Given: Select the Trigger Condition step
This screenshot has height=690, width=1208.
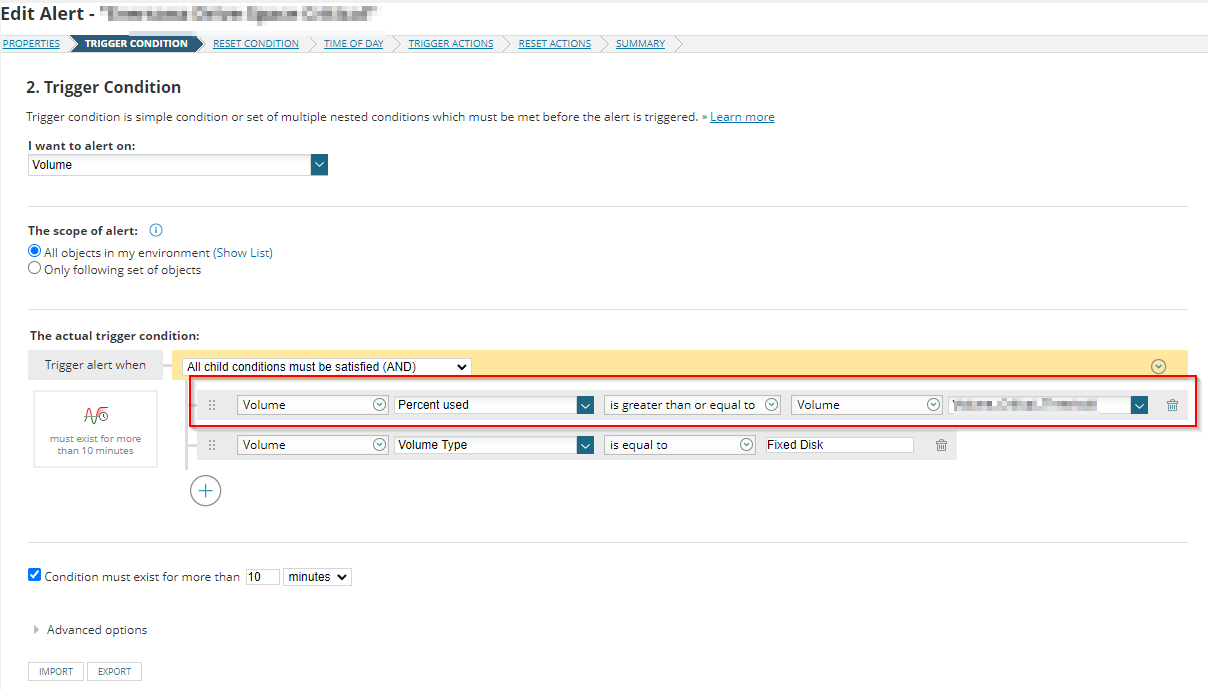Looking at the screenshot, I should [136, 44].
